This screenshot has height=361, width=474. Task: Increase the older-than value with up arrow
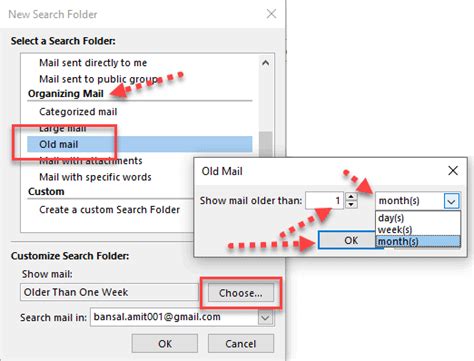[351, 196]
